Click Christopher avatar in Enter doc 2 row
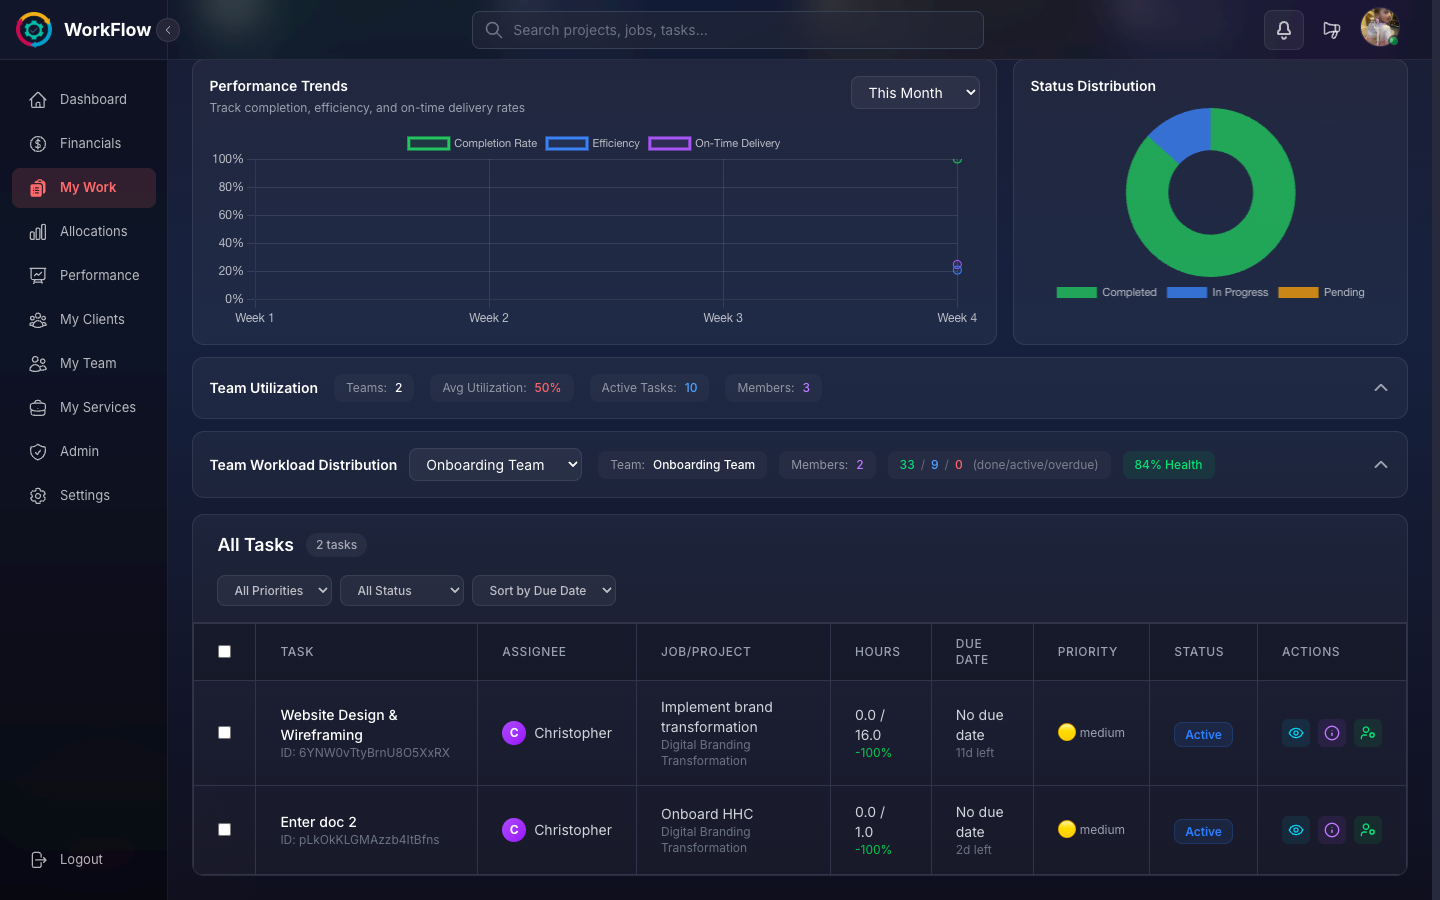 click(x=514, y=830)
